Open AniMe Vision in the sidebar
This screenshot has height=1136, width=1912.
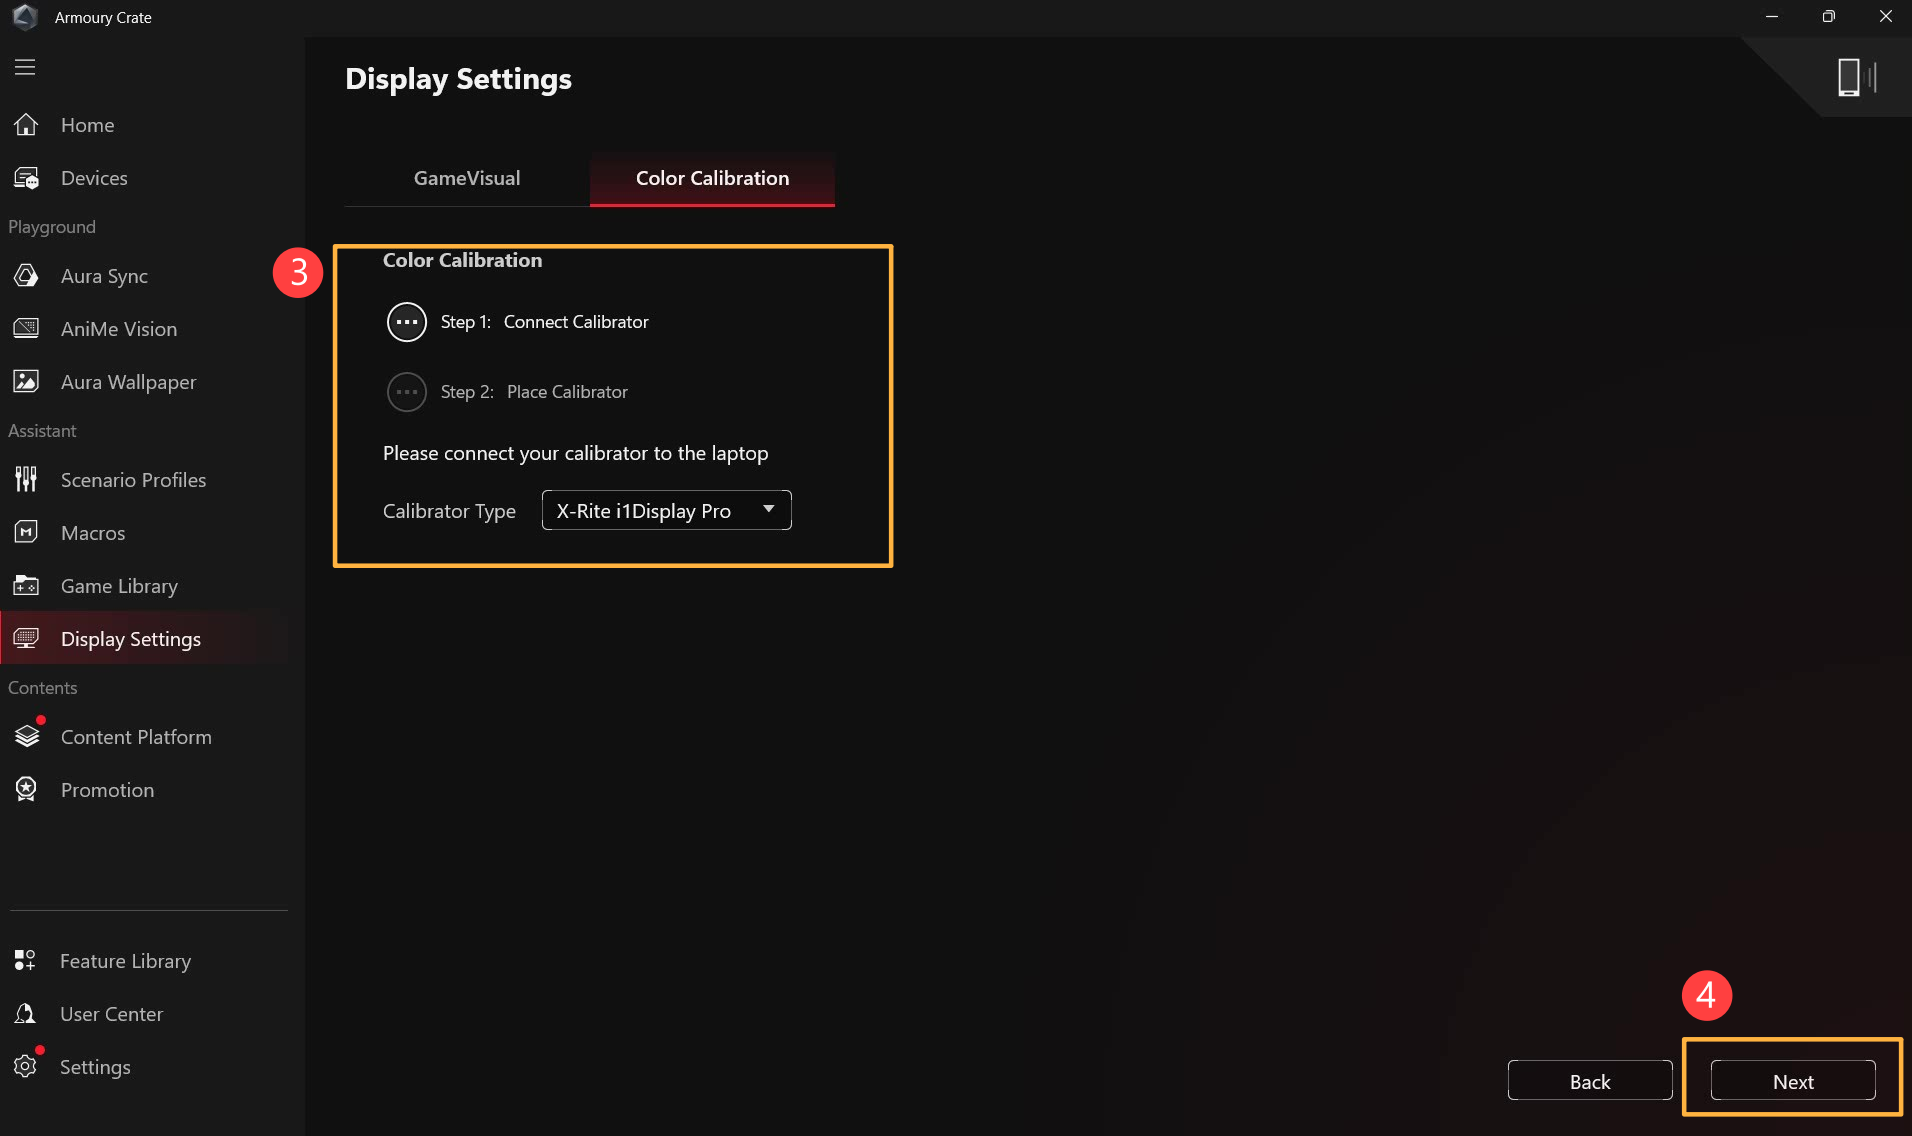coord(118,329)
